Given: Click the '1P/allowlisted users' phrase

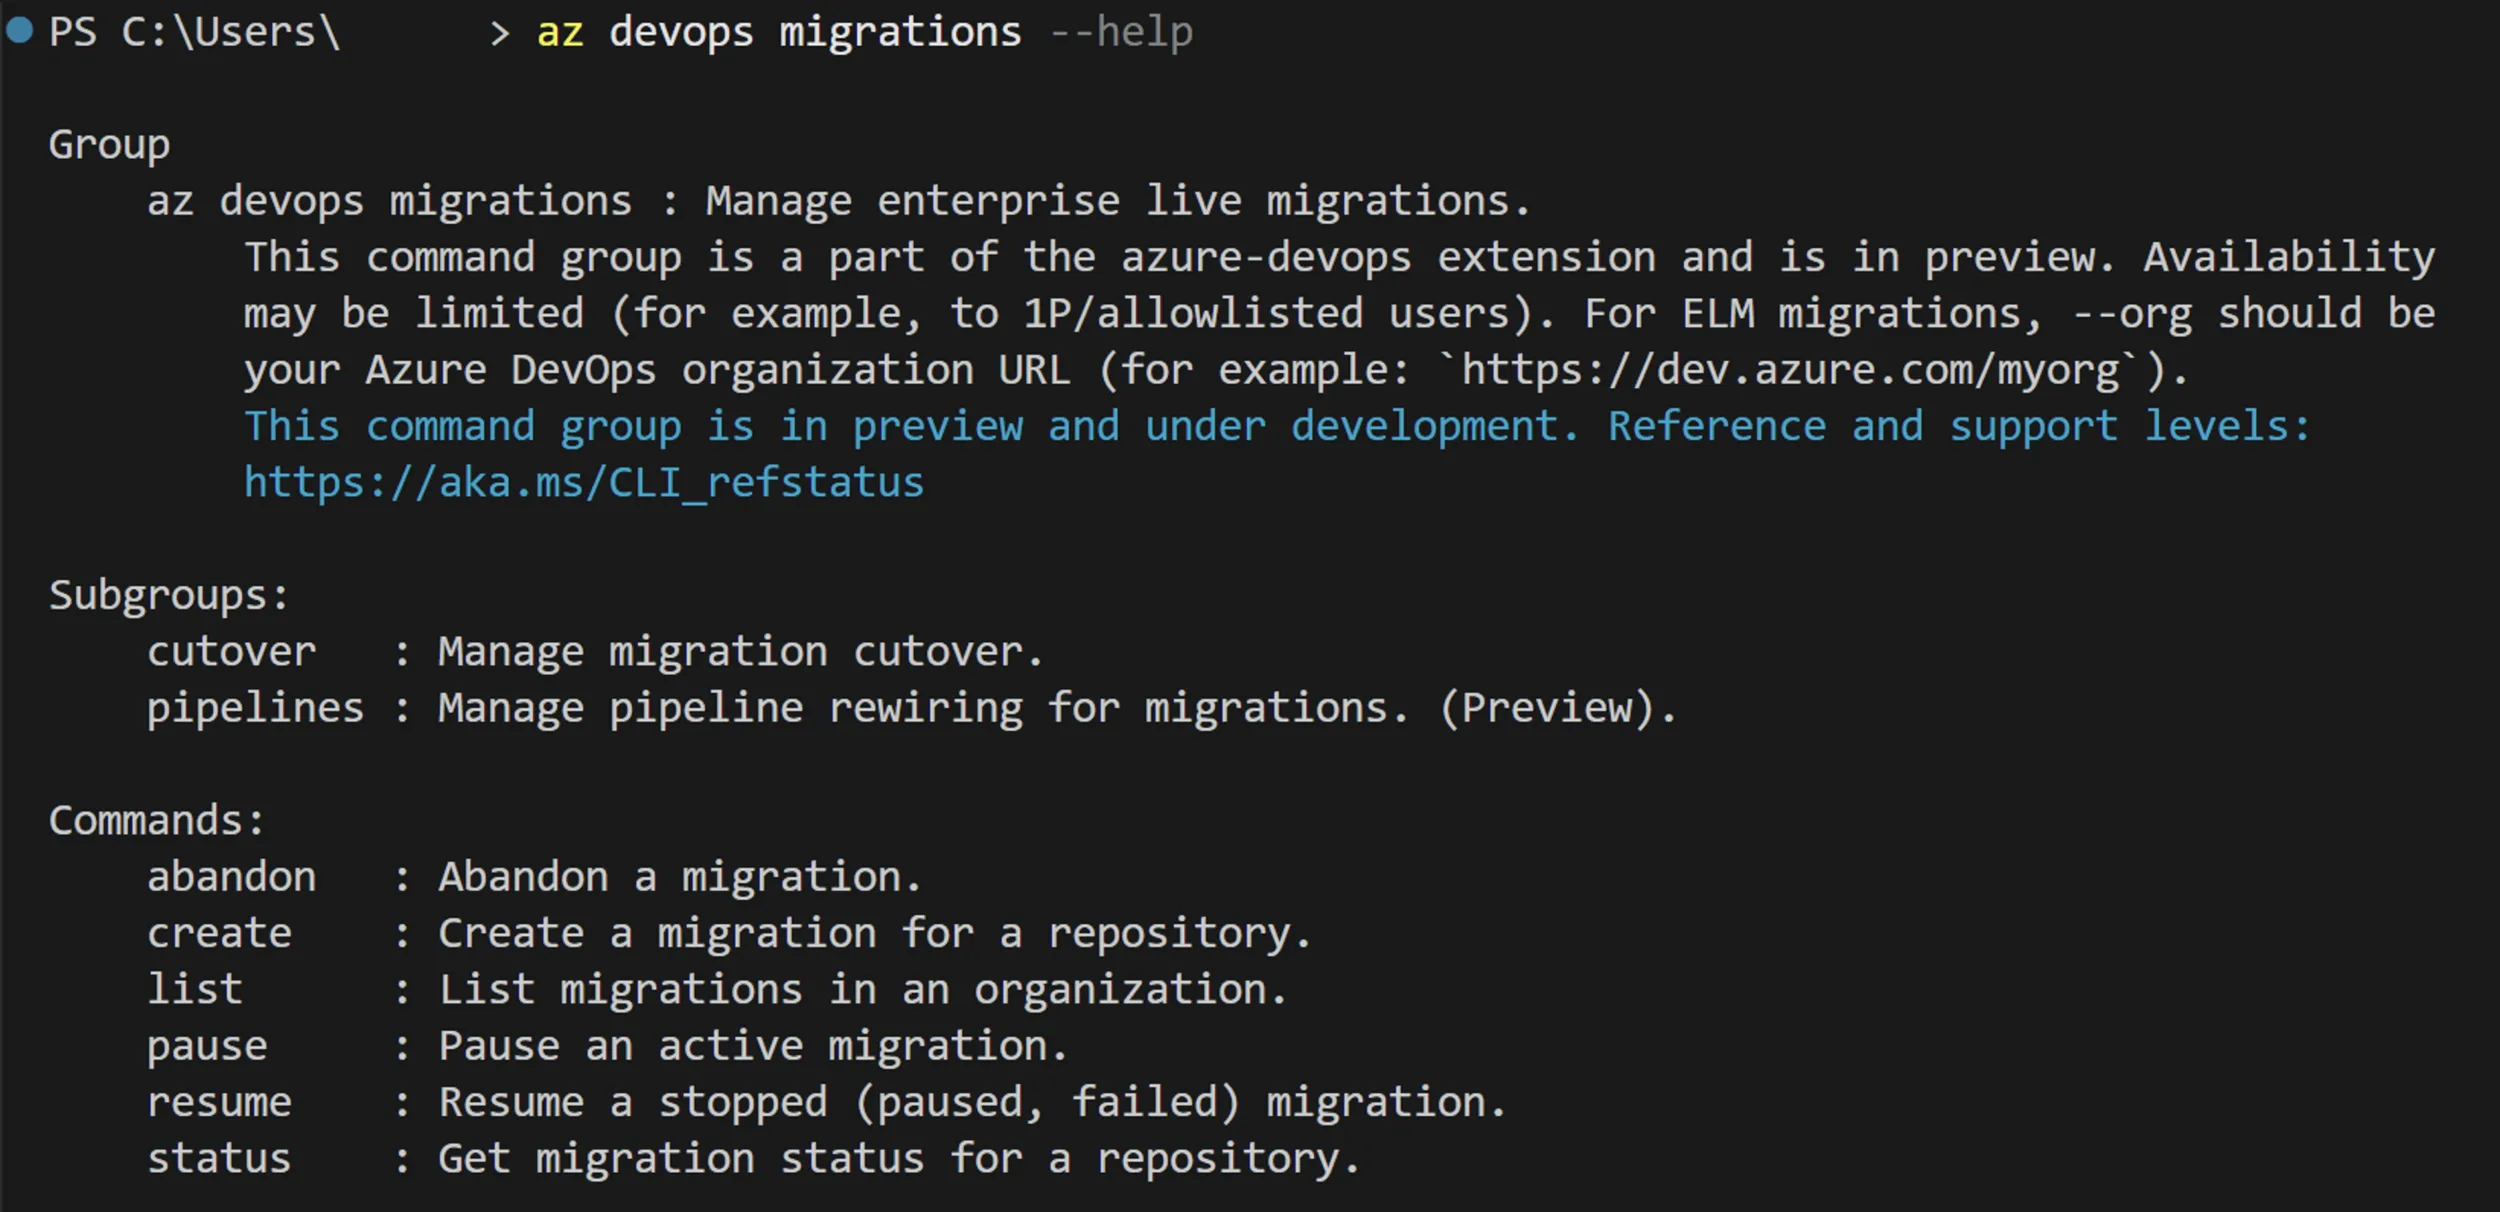Looking at the screenshot, I should (x=1267, y=314).
